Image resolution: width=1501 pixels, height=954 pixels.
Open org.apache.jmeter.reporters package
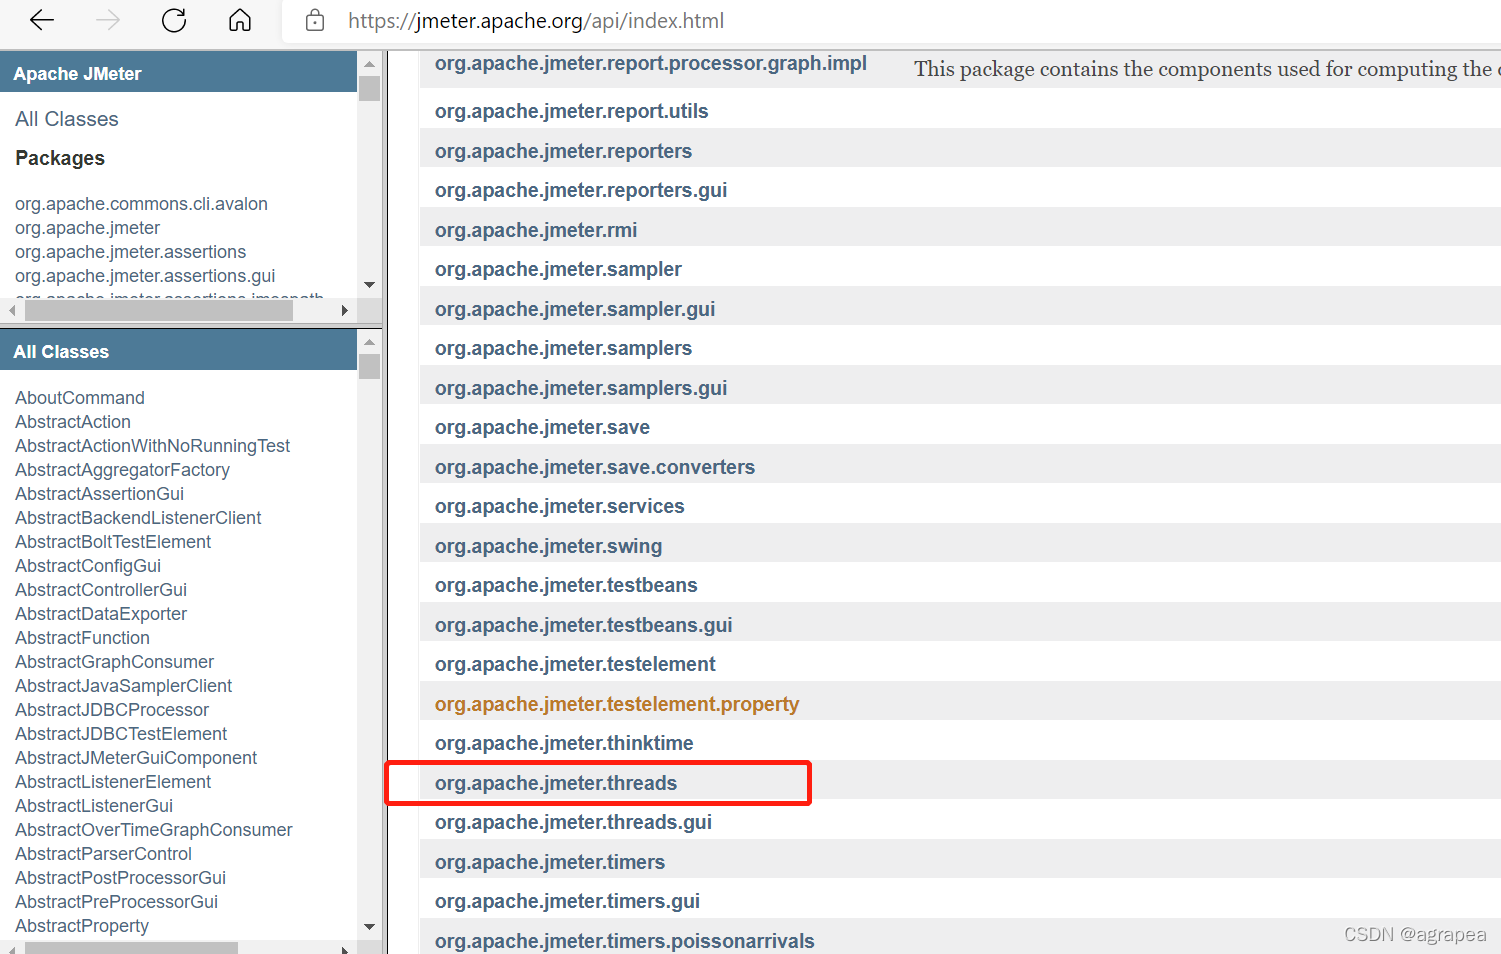pos(563,151)
